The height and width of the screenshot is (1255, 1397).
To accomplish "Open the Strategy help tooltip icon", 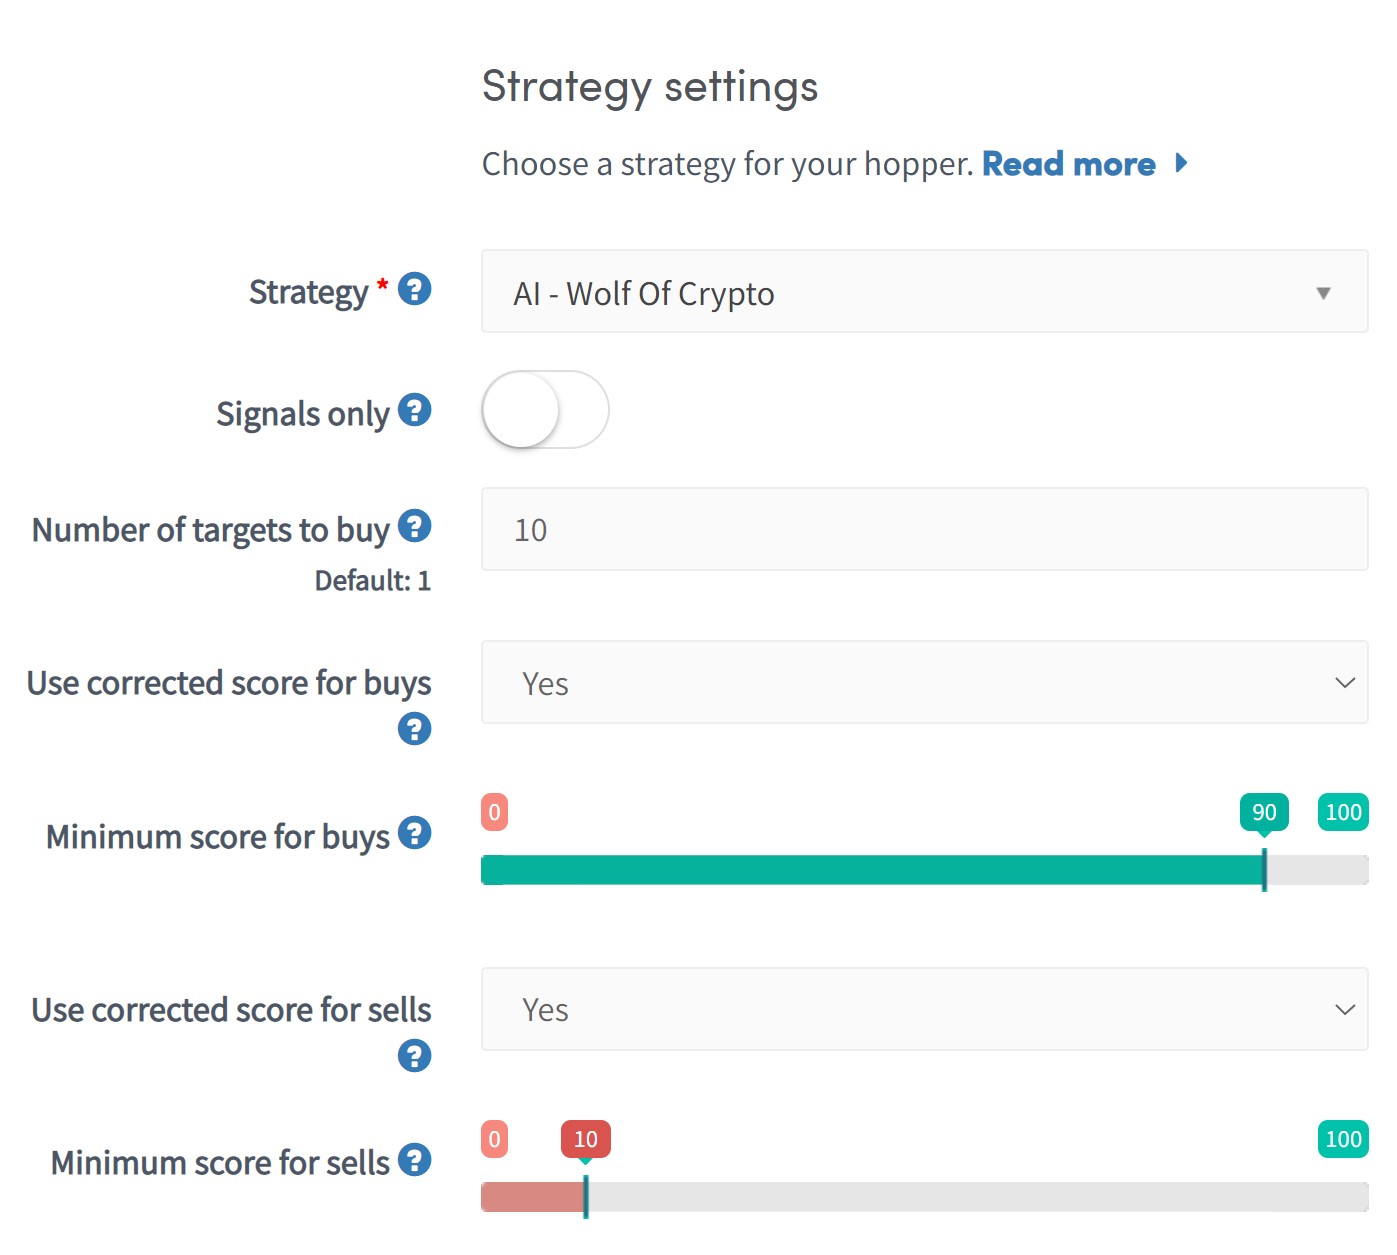I will click(414, 290).
